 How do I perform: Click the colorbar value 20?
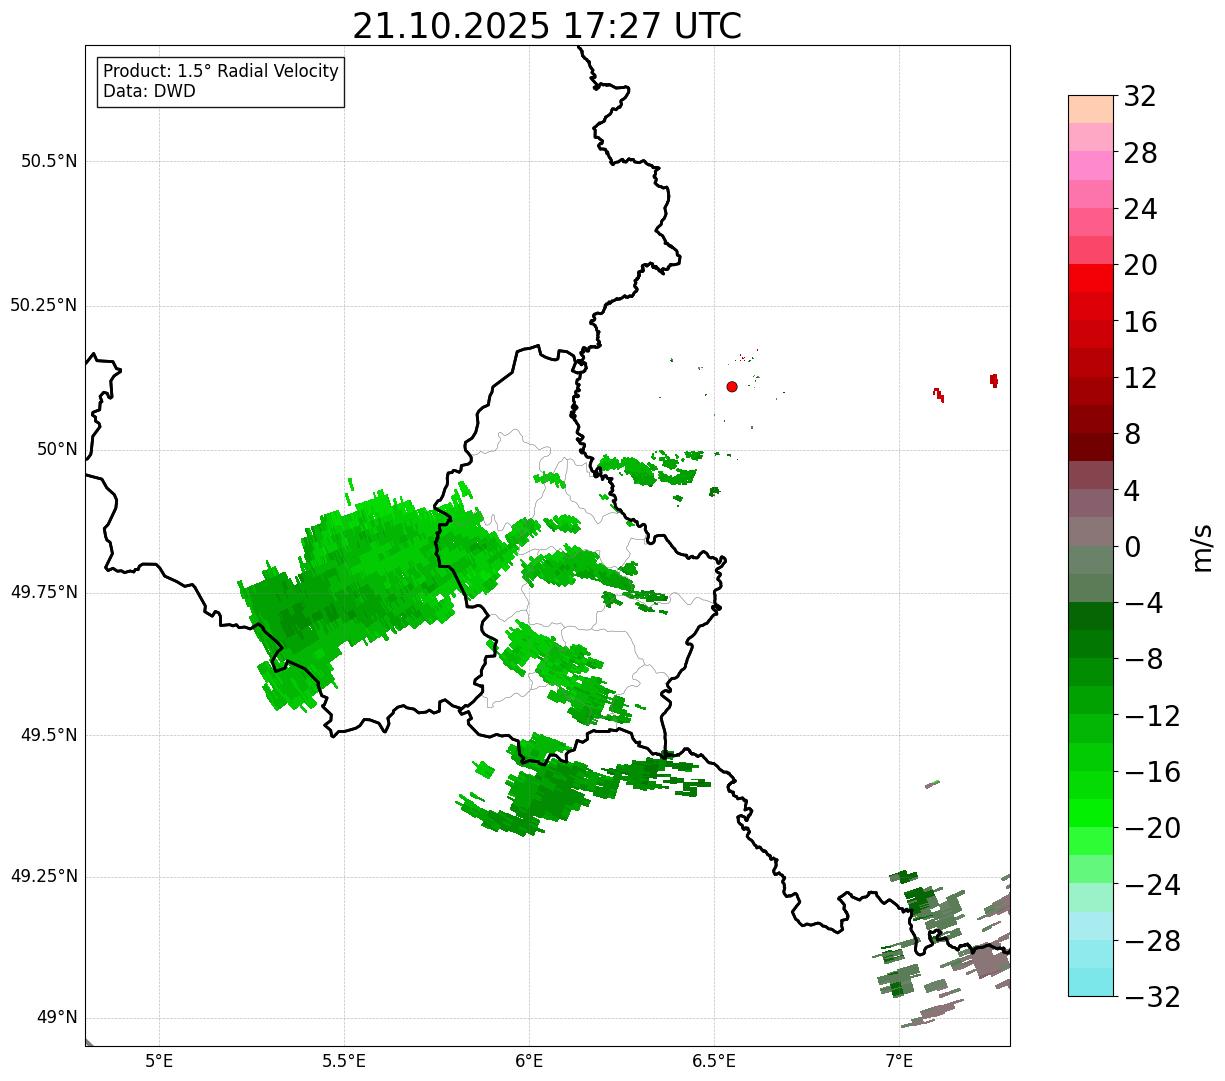click(x=1140, y=265)
